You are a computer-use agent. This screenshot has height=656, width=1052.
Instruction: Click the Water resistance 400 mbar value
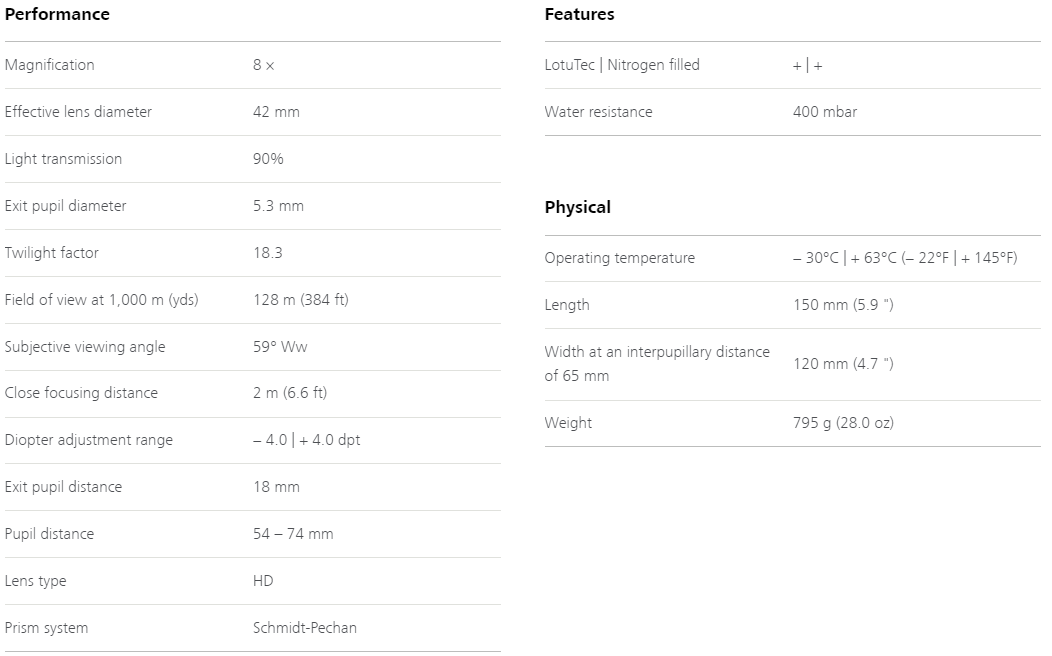825,112
